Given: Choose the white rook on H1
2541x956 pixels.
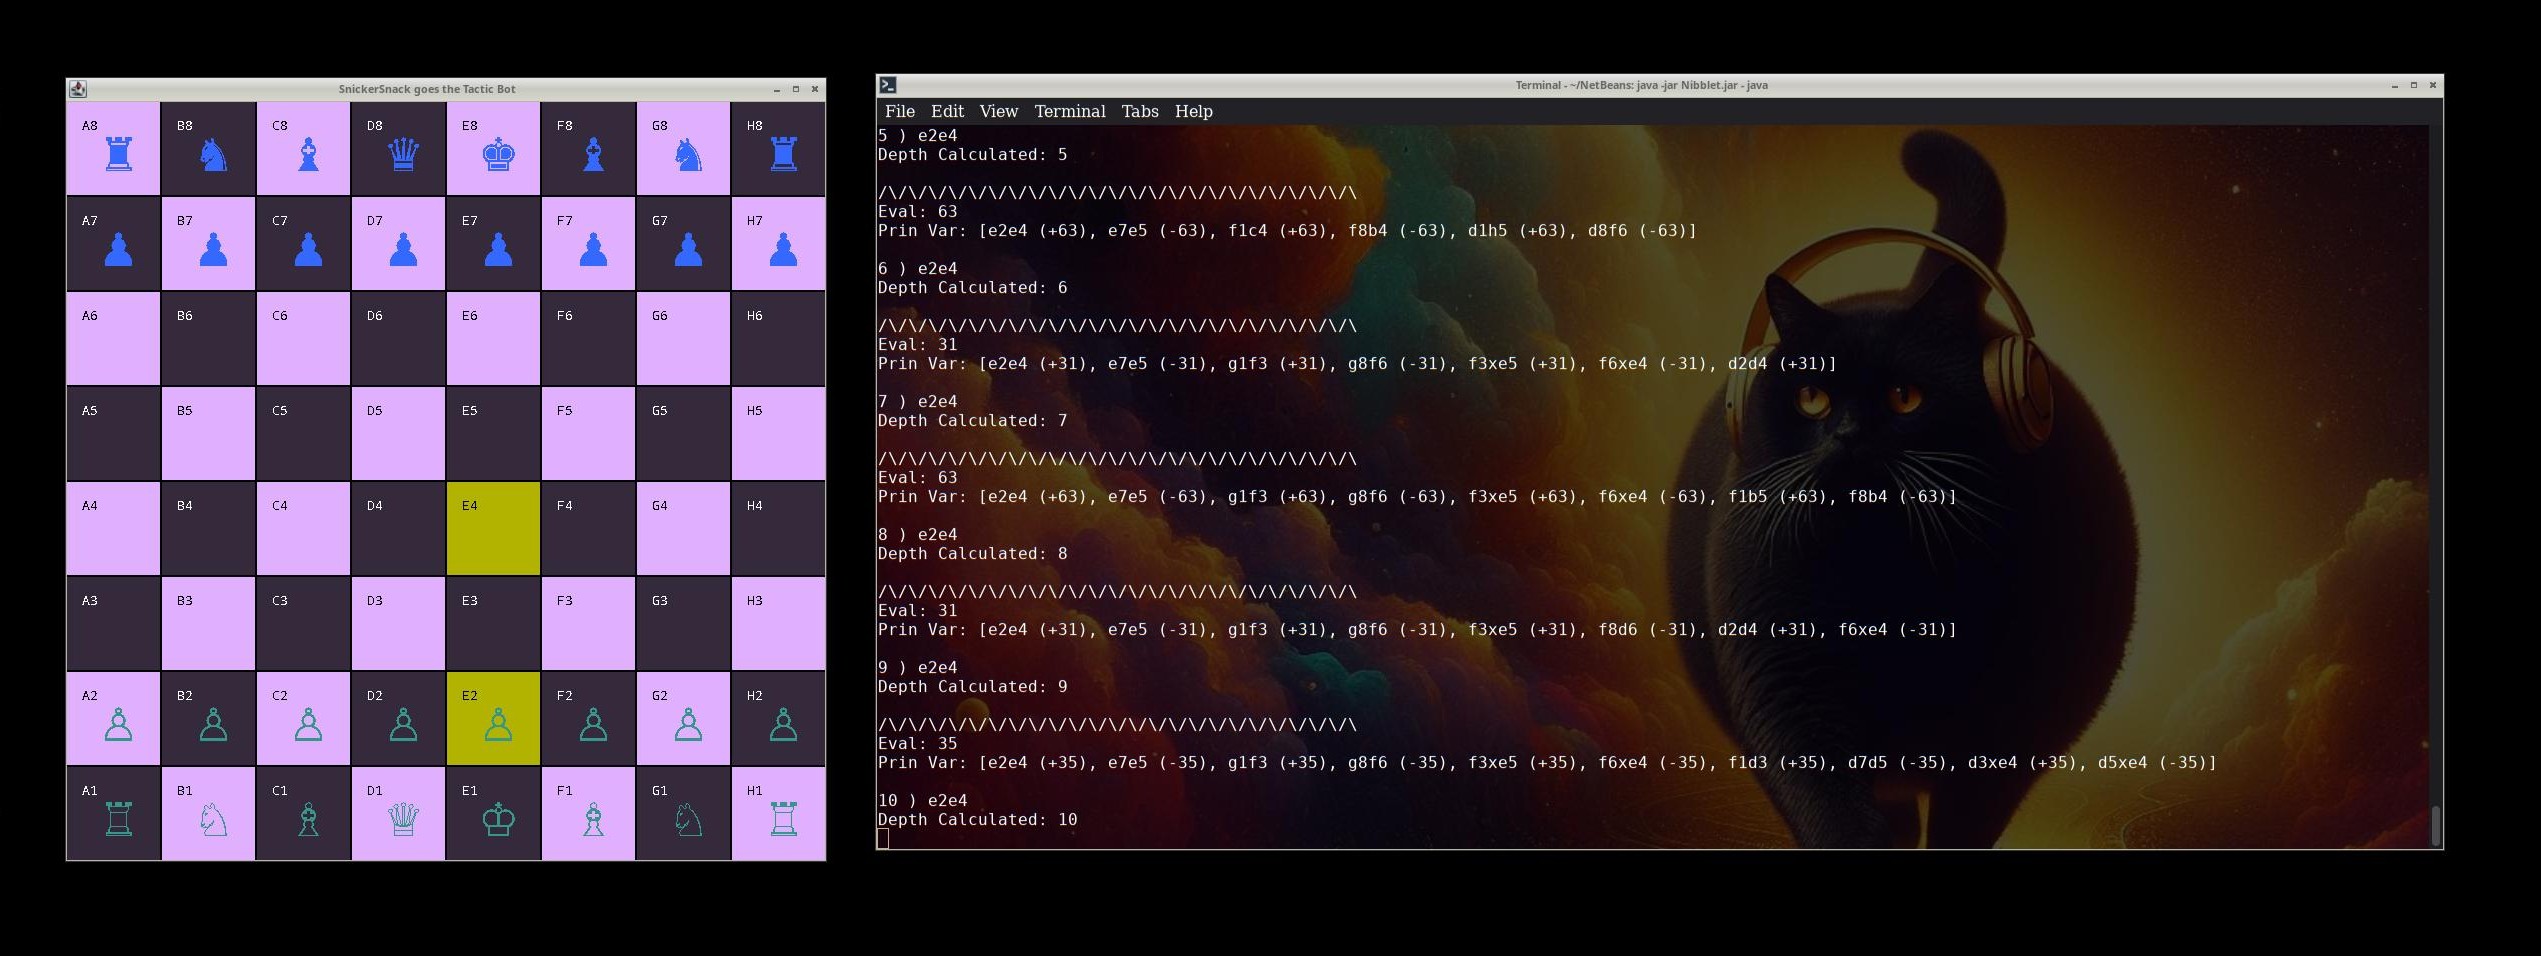Looking at the screenshot, I should (783, 820).
